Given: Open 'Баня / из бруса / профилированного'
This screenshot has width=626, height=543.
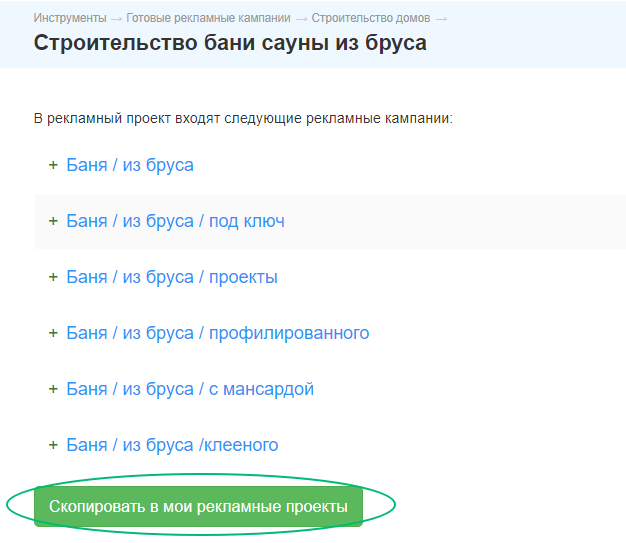Looking at the screenshot, I should [x=218, y=333].
